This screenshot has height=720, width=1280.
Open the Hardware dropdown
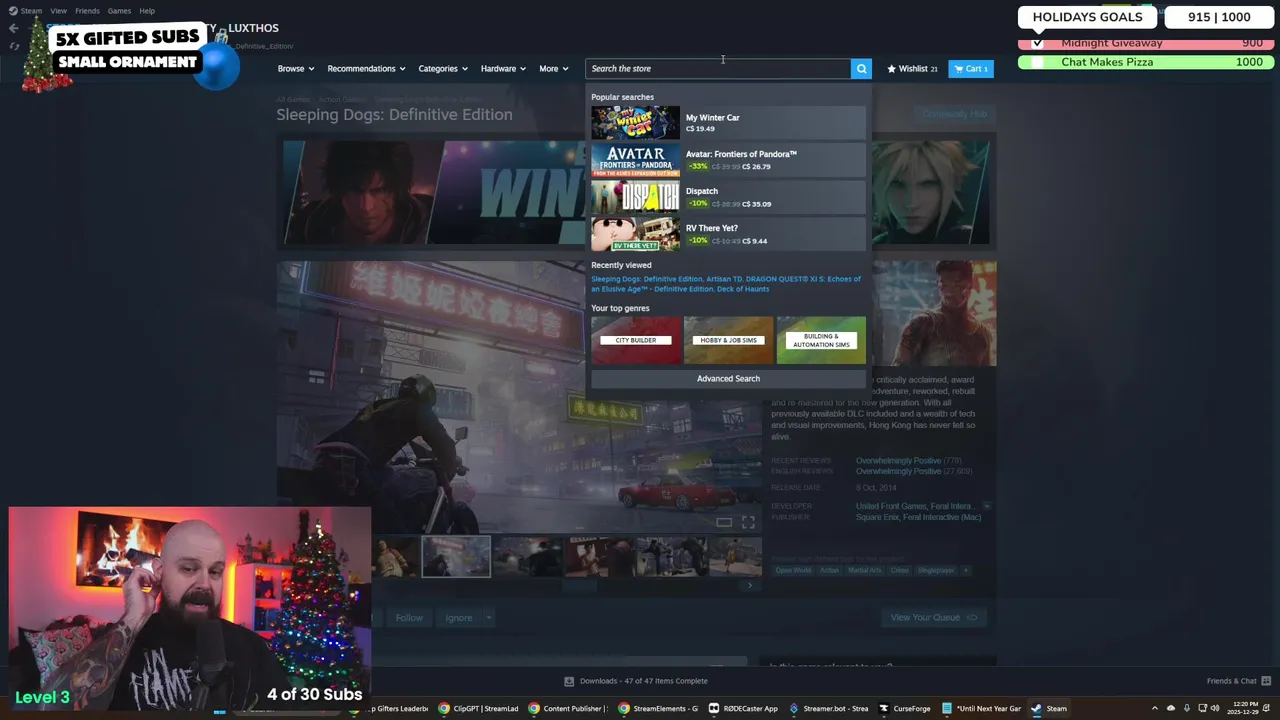[504, 69]
